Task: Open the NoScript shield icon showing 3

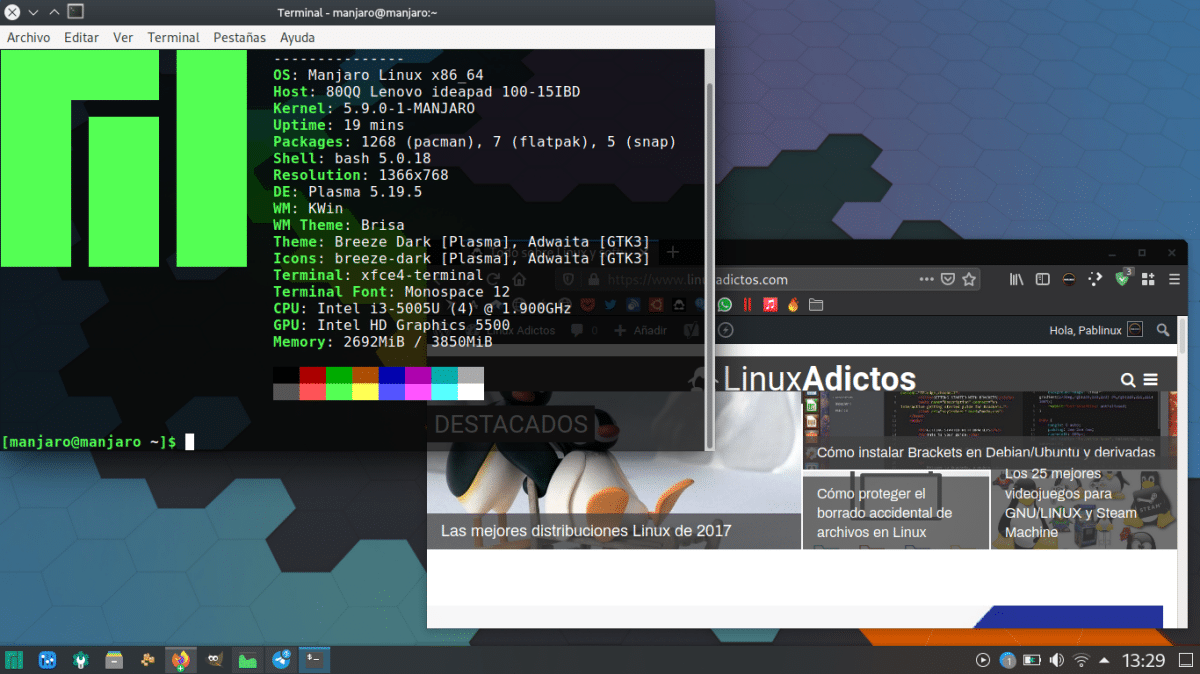Action: (1122, 280)
